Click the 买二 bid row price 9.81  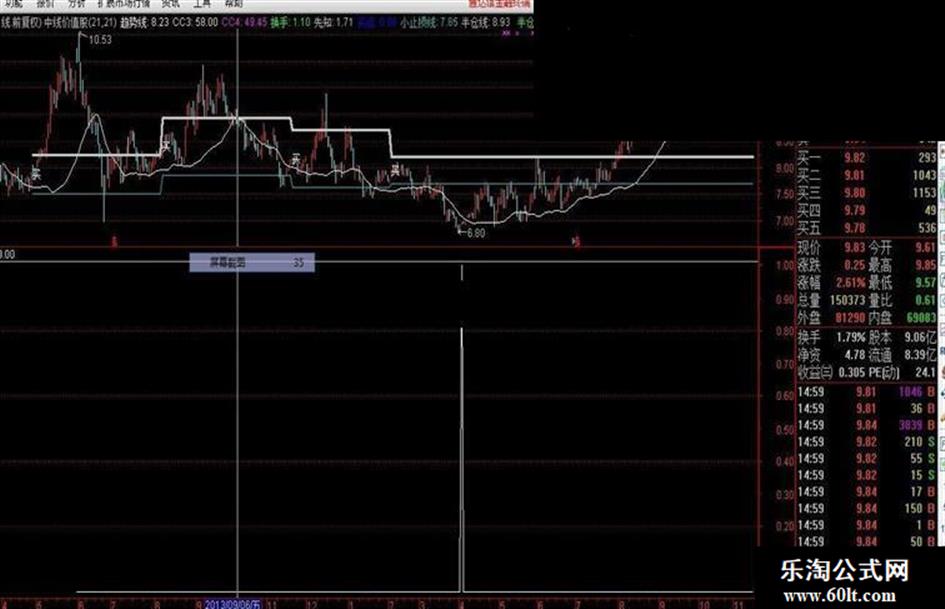[x=855, y=175]
